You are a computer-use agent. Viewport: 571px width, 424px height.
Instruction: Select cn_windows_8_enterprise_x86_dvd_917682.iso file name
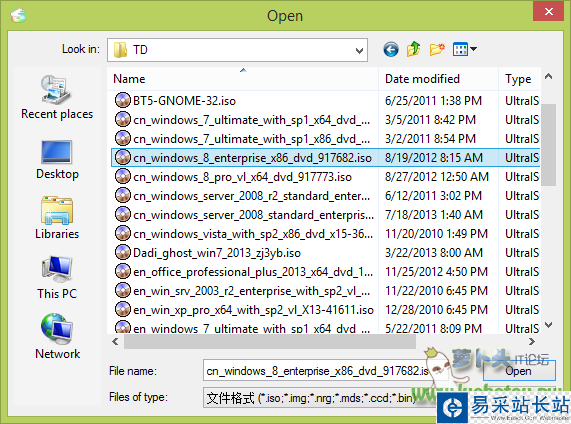click(252, 158)
